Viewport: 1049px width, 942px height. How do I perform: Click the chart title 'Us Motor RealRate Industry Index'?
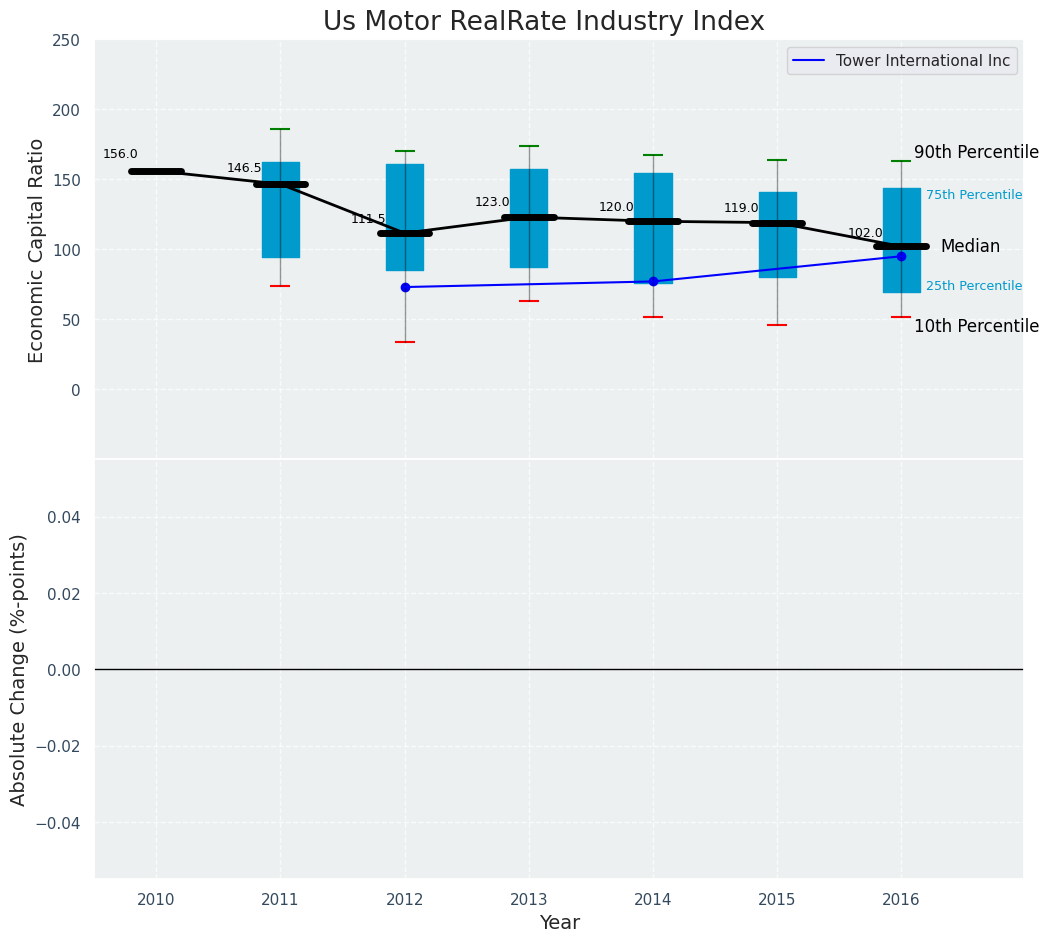tap(543, 22)
